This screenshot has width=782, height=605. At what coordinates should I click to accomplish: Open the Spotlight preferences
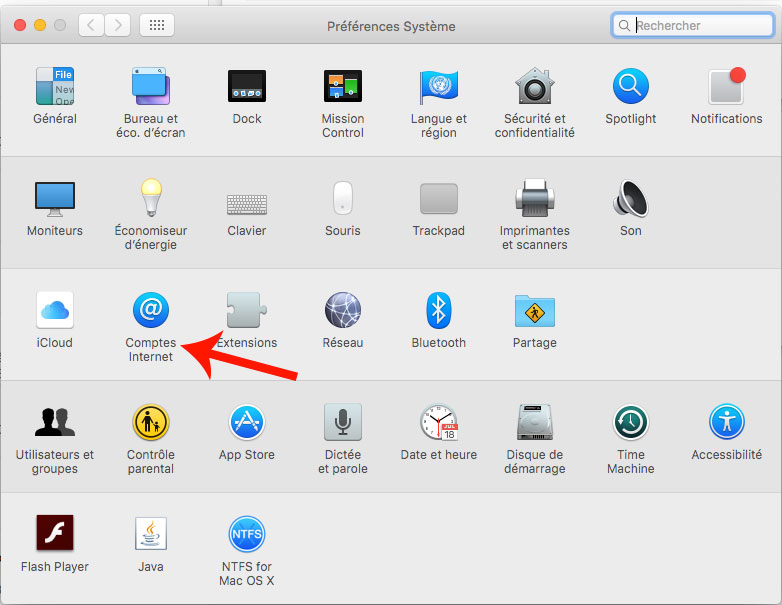pyautogui.click(x=630, y=87)
